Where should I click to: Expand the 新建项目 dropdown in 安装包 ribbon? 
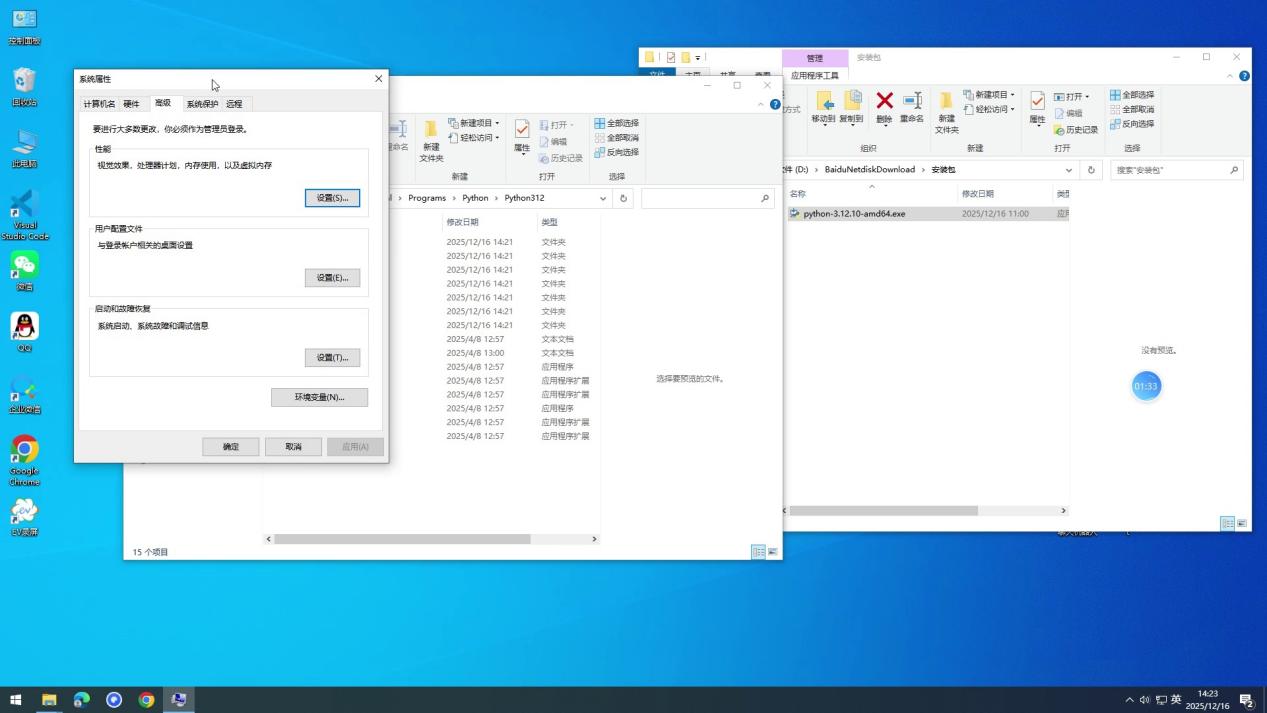tap(1012, 95)
